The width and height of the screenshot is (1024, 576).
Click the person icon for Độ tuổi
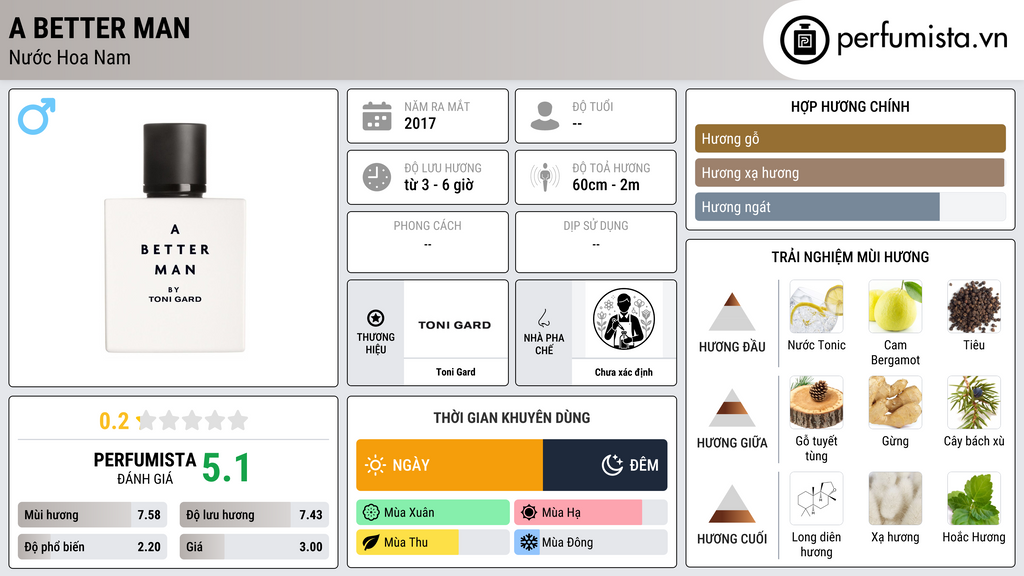[545, 116]
